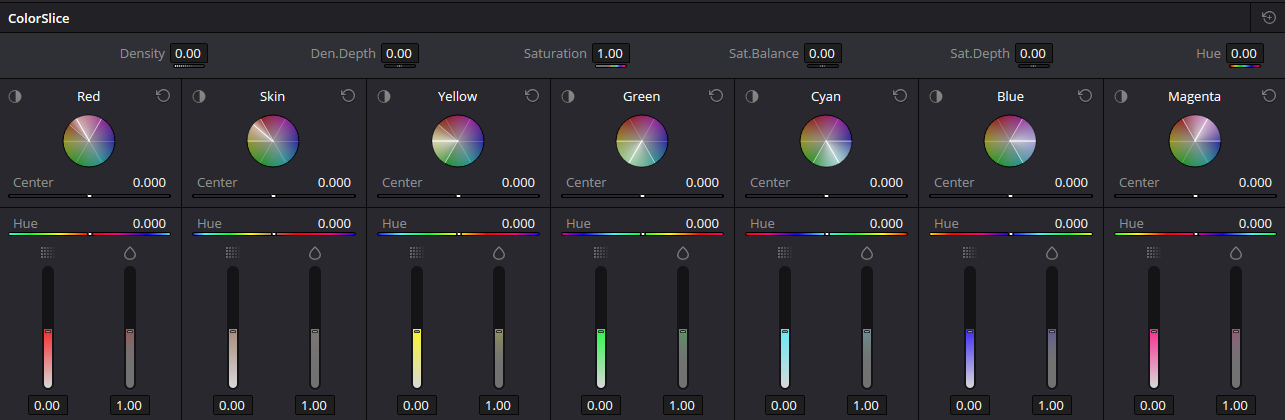The width and height of the screenshot is (1285, 420).
Task: Click the Cyan saturation value 1.00
Action: [x=867, y=405]
